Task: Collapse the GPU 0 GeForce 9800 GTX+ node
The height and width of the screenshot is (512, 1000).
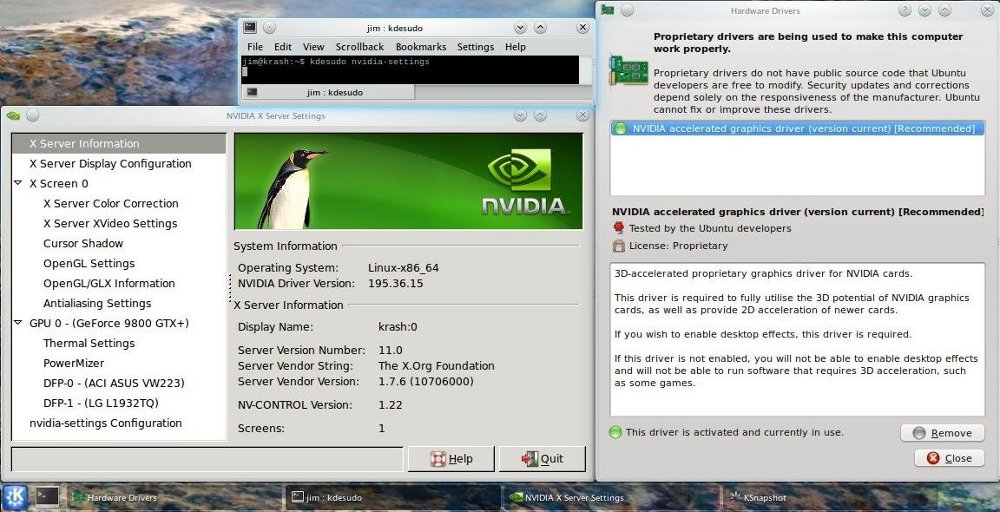Action: (19, 324)
